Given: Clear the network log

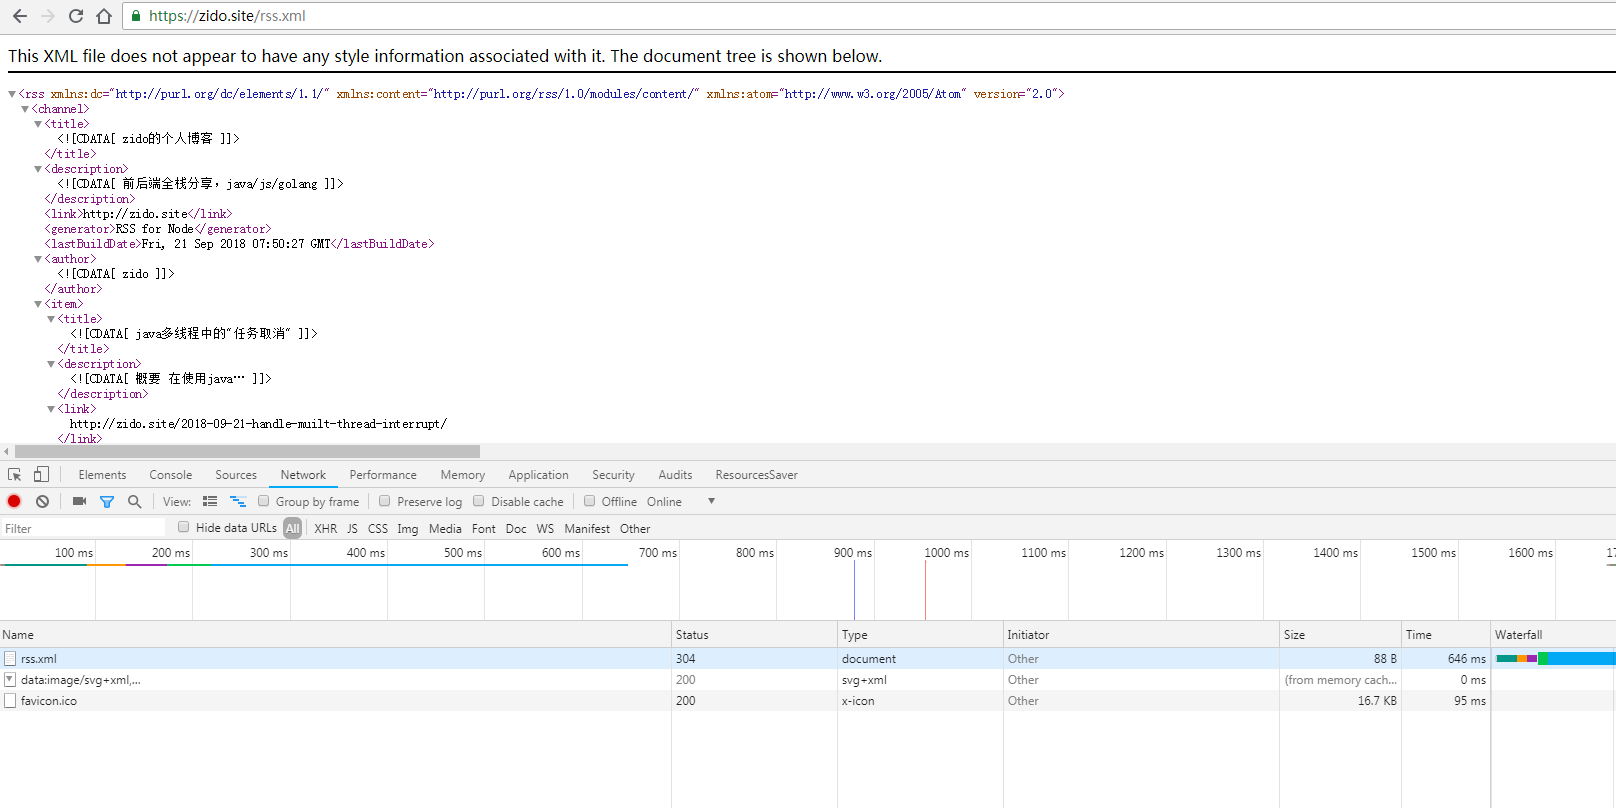Looking at the screenshot, I should pos(42,502).
